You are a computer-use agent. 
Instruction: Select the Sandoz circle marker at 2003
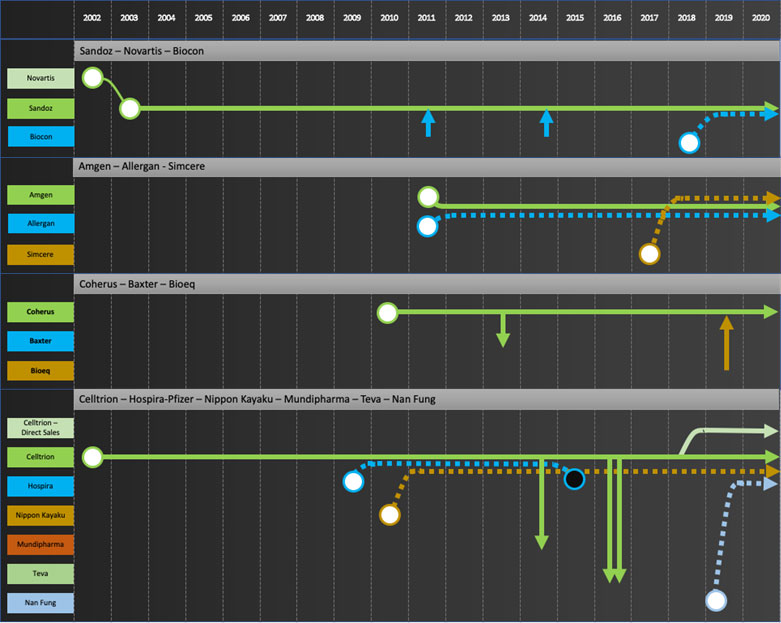(130, 109)
